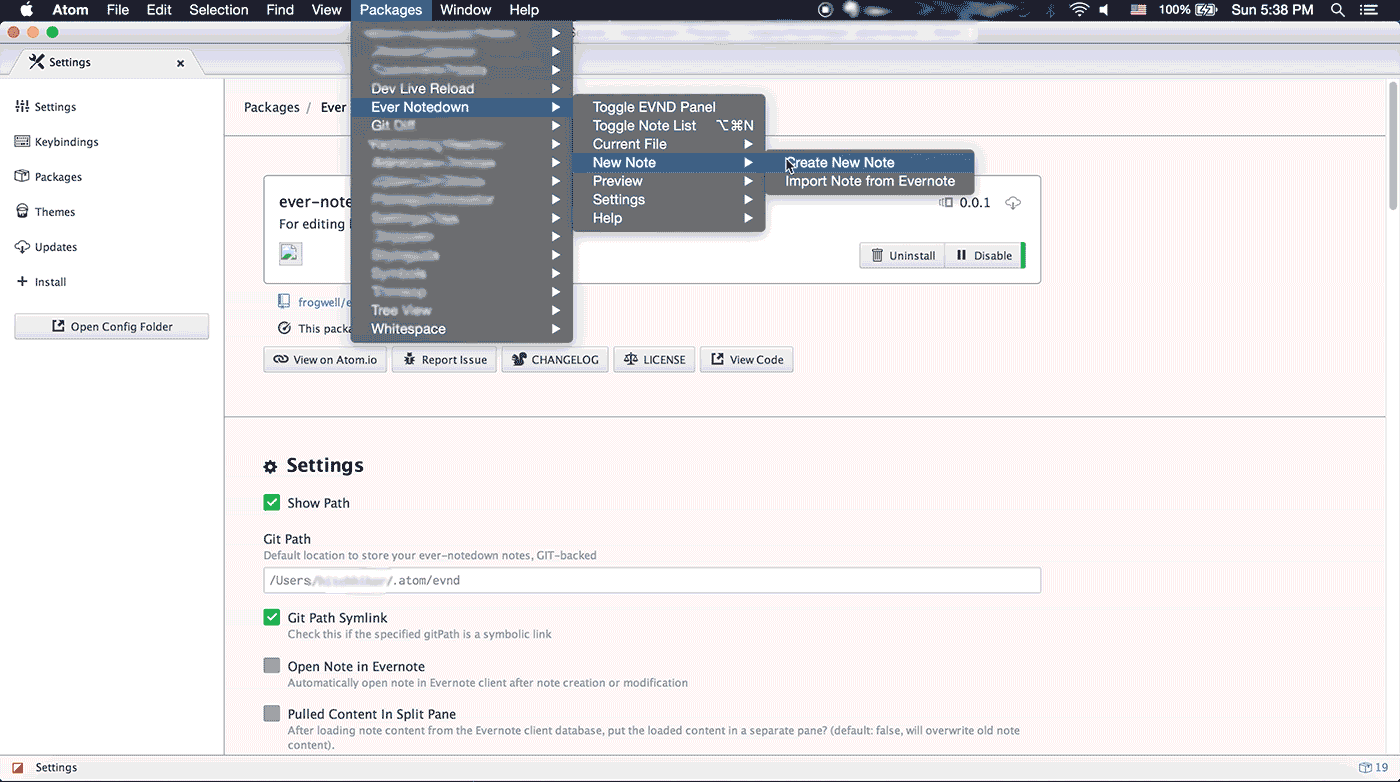
Task: Click the US flag input source icon
Action: pyautogui.click(x=1138, y=10)
